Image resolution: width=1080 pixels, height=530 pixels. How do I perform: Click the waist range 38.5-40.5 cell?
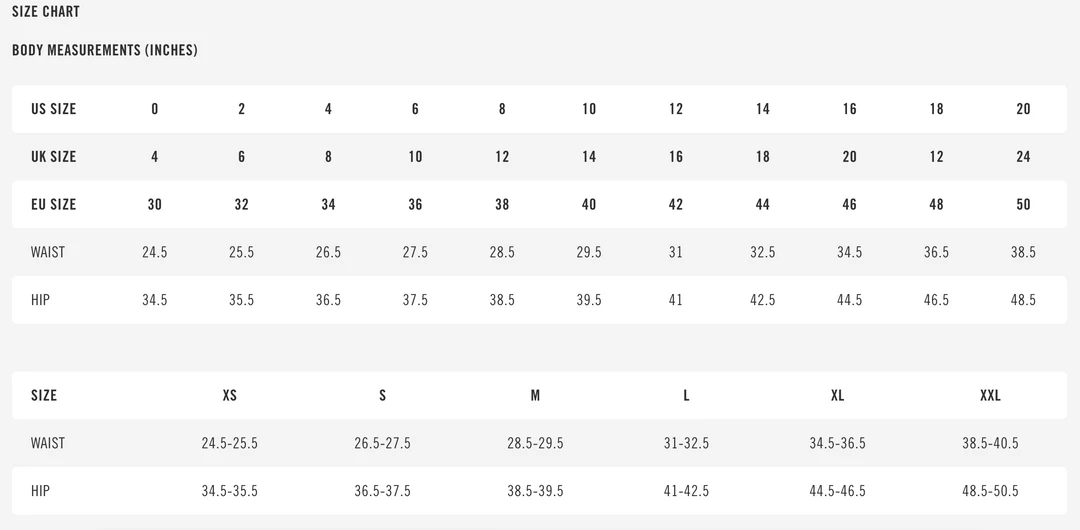(x=990, y=443)
